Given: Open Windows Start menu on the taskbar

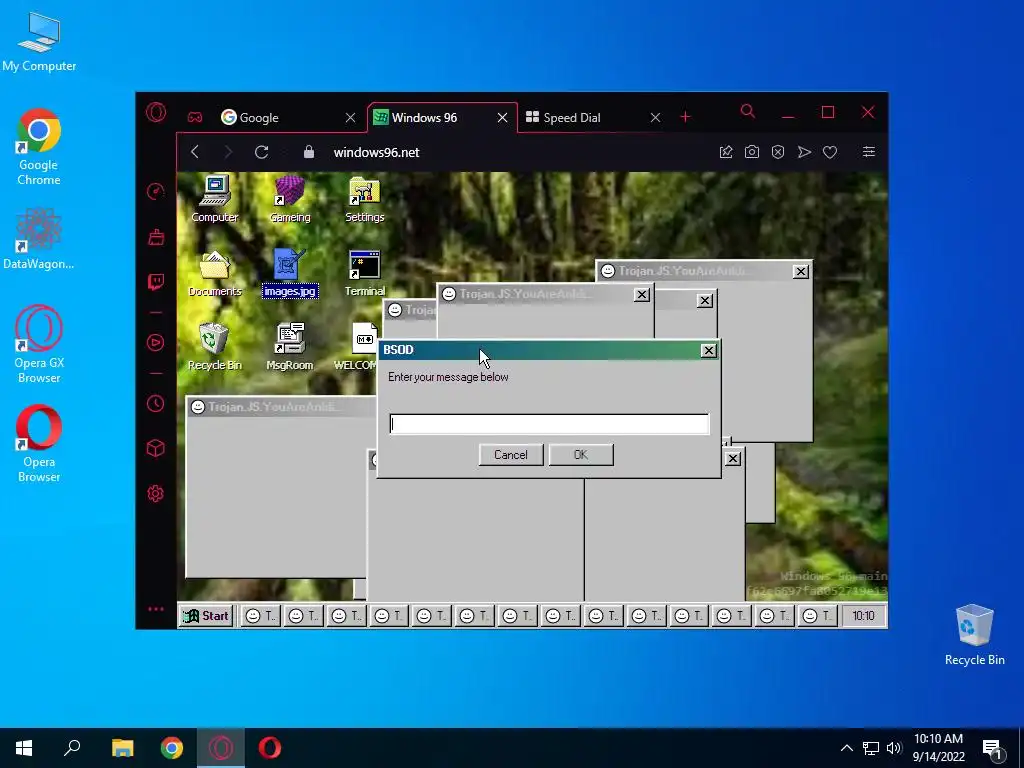Looking at the screenshot, I should (24, 748).
